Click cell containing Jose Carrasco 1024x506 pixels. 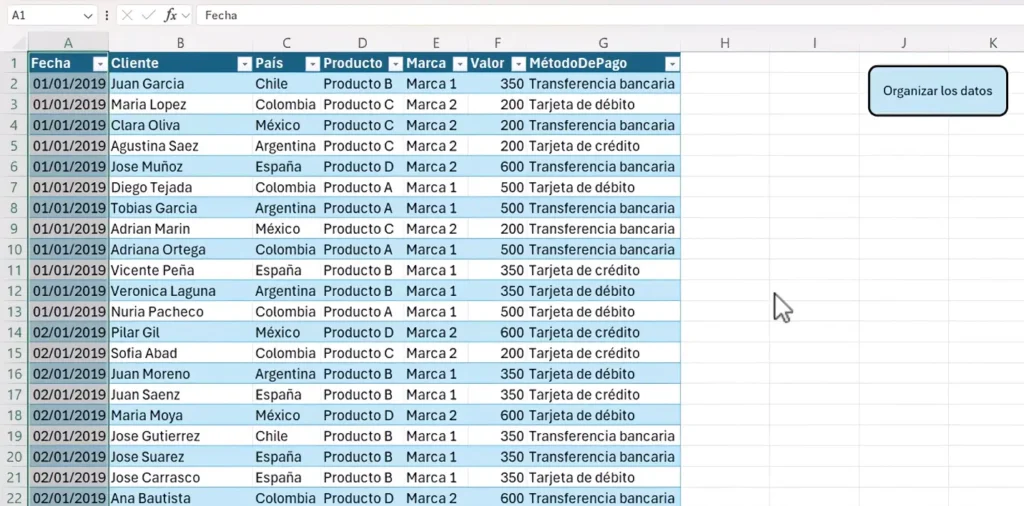coord(181,478)
